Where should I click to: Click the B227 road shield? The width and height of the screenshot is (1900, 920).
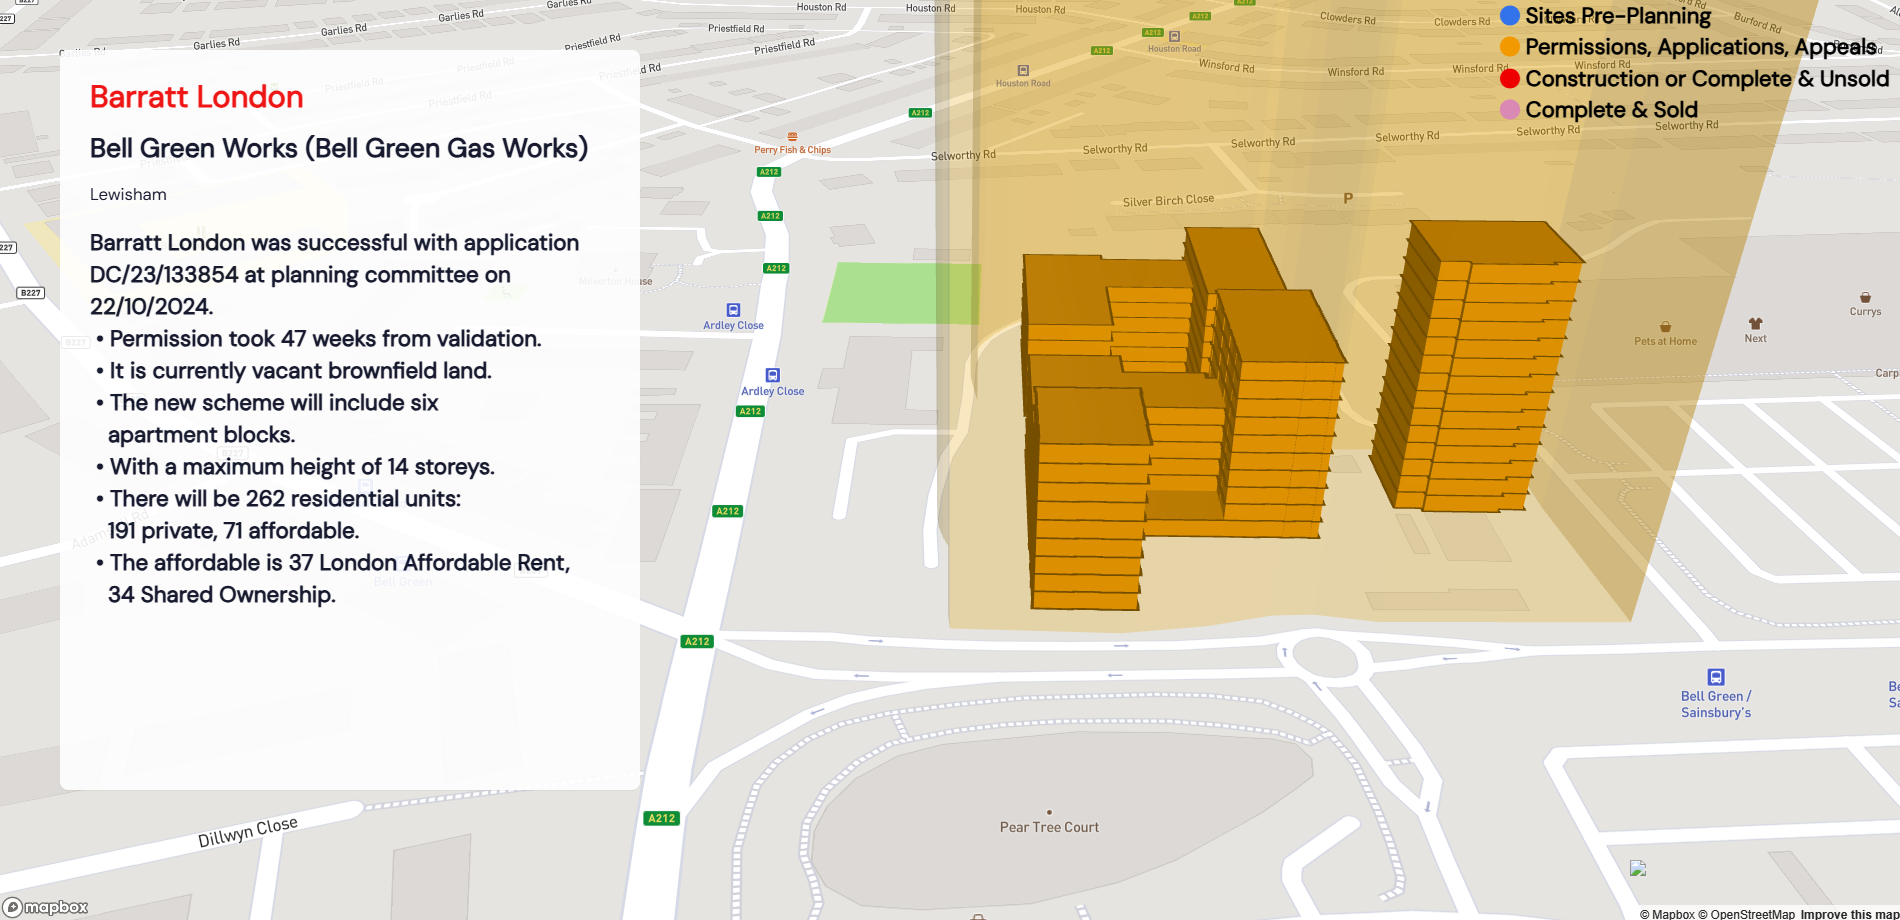(x=31, y=293)
